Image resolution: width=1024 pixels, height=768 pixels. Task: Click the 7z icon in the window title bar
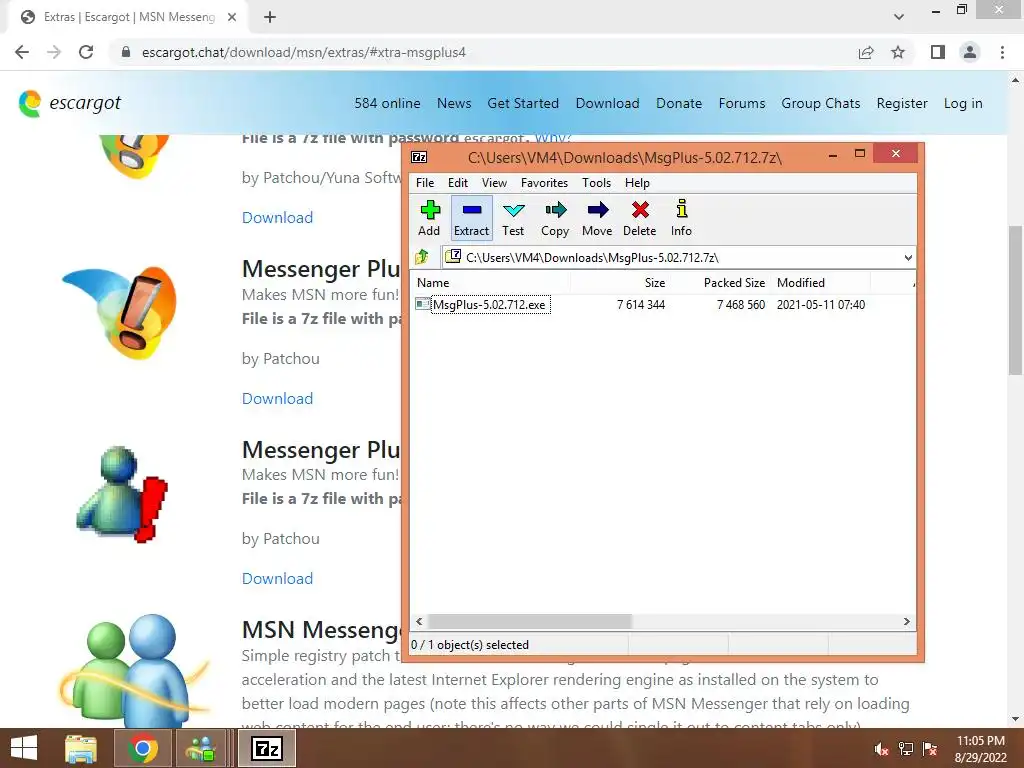click(419, 157)
